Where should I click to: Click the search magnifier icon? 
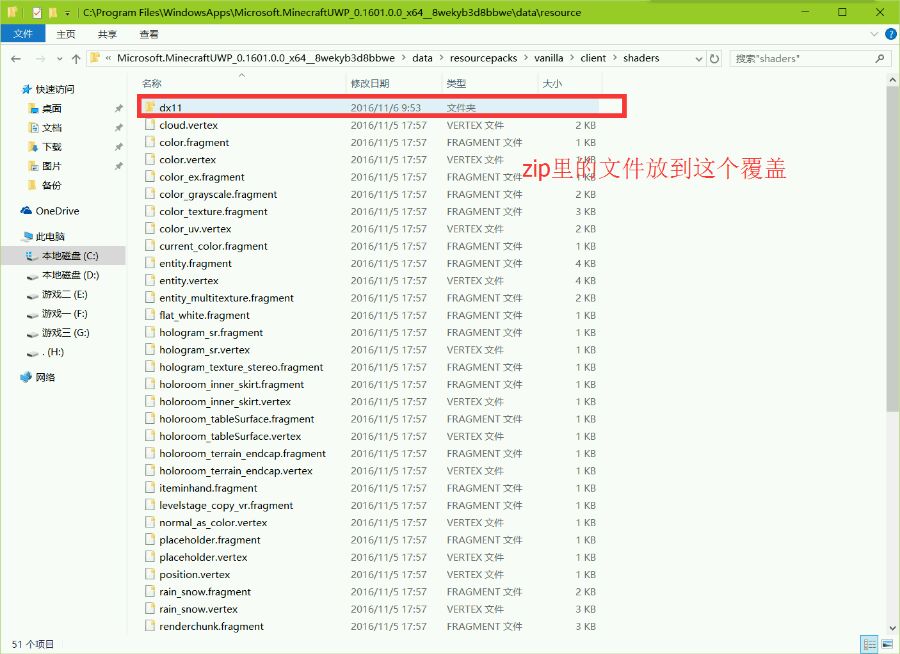[x=880, y=59]
